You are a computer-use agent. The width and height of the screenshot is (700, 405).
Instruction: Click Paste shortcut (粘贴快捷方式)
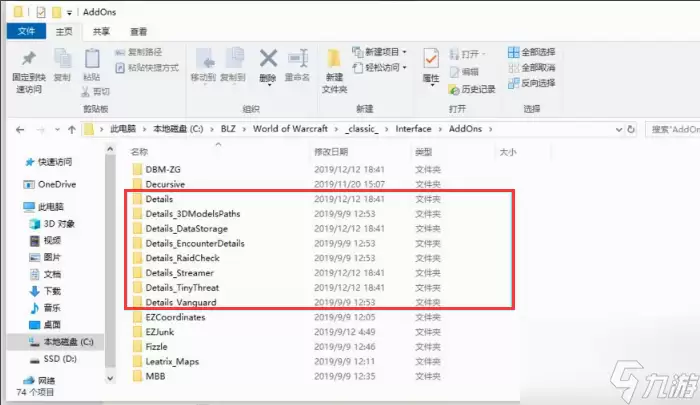[147, 68]
